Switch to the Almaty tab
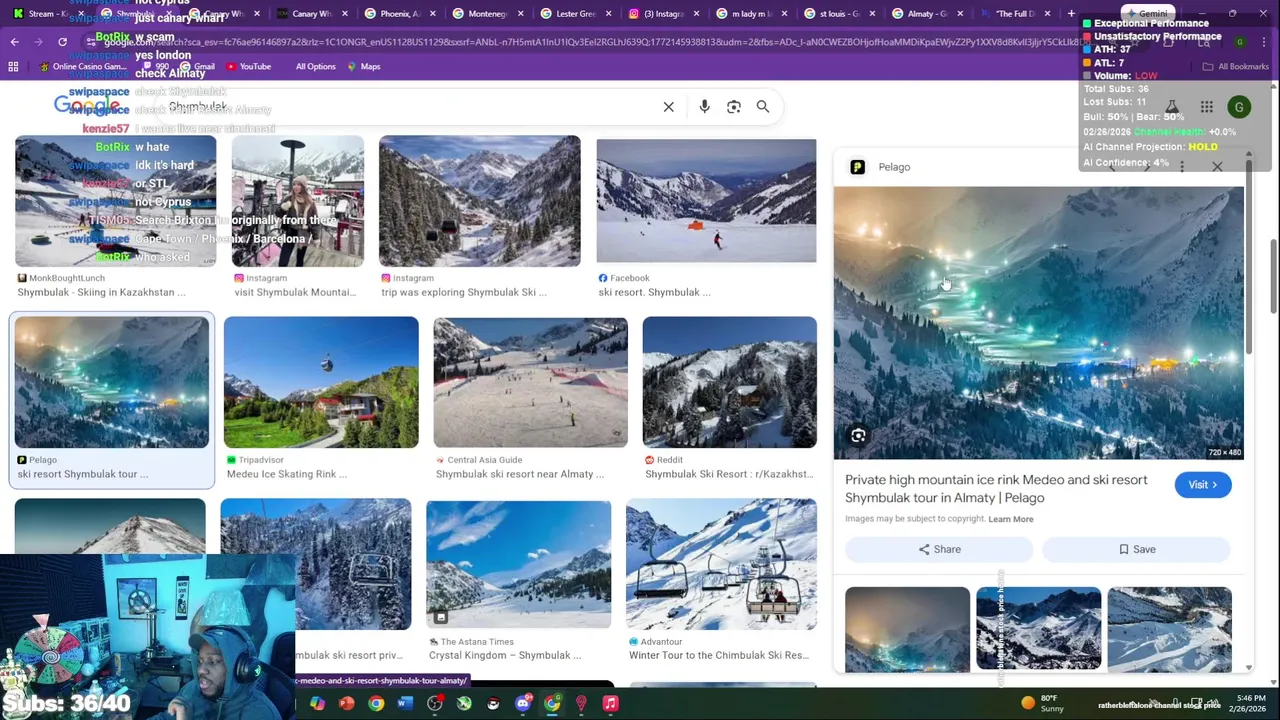This screenshot has height=720, width=1280. click(x=926, y=13)
